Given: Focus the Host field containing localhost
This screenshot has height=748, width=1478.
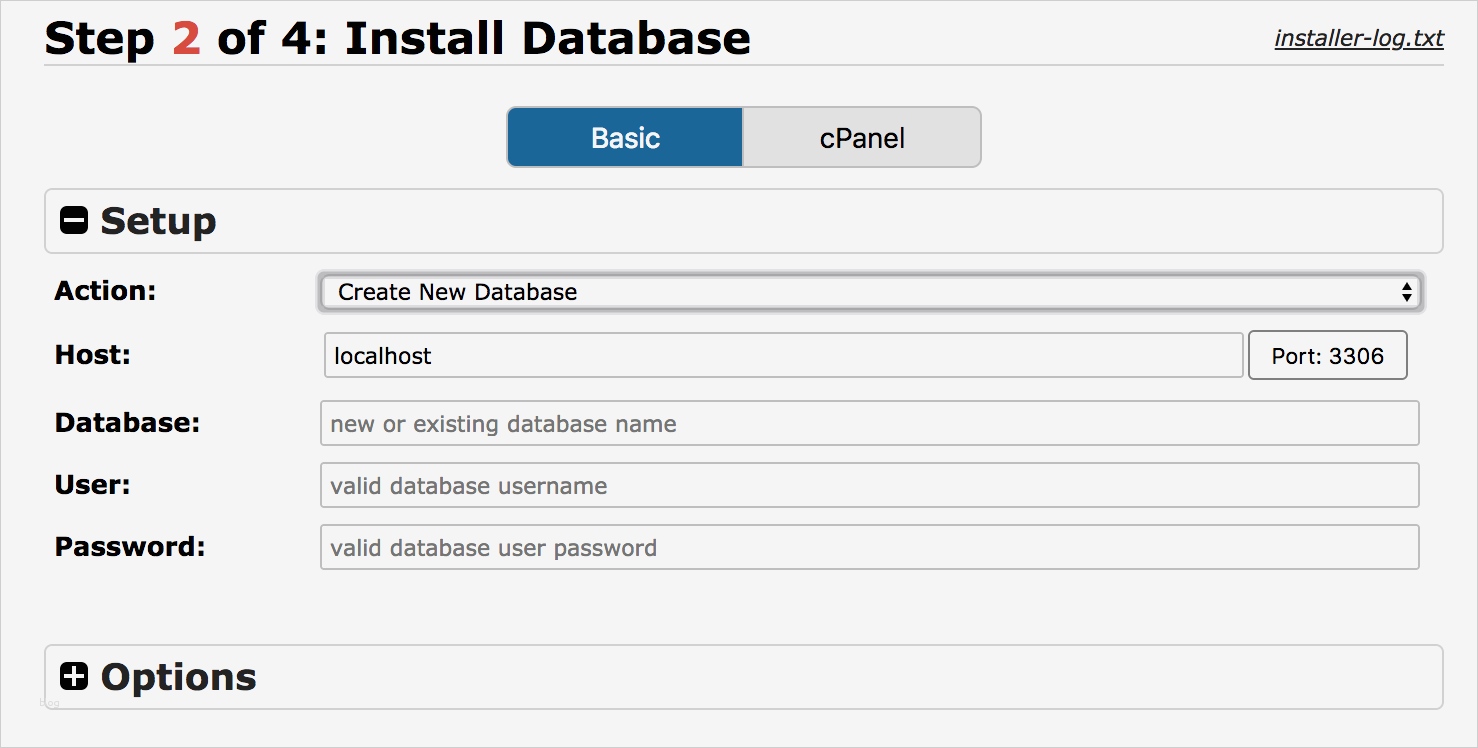Looking at the screenshot, I should click(783, 356).
